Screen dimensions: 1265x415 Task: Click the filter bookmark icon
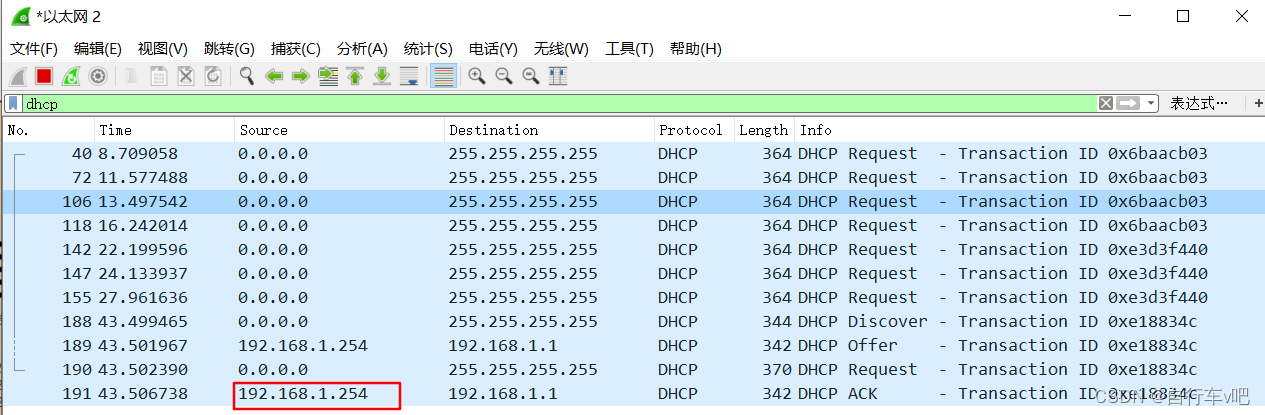pos(13,103)
